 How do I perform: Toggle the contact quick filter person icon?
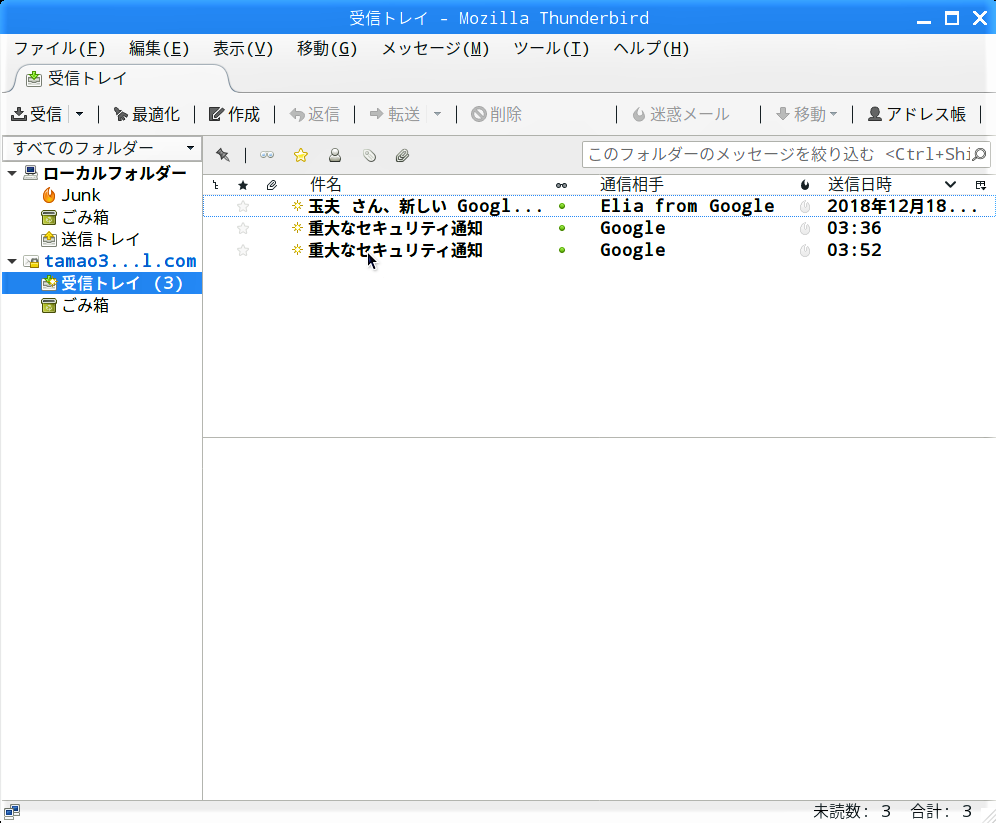click(335, 155)
